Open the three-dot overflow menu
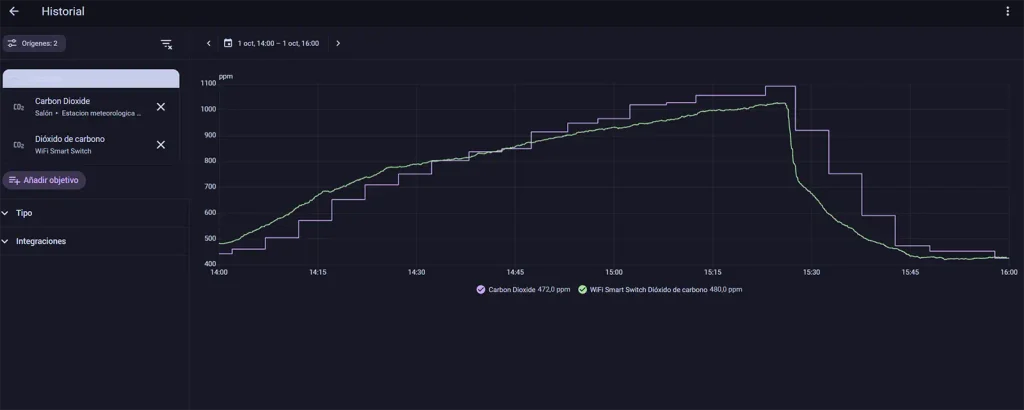The image size is (1024, 410). click(x=1008, y=11)
